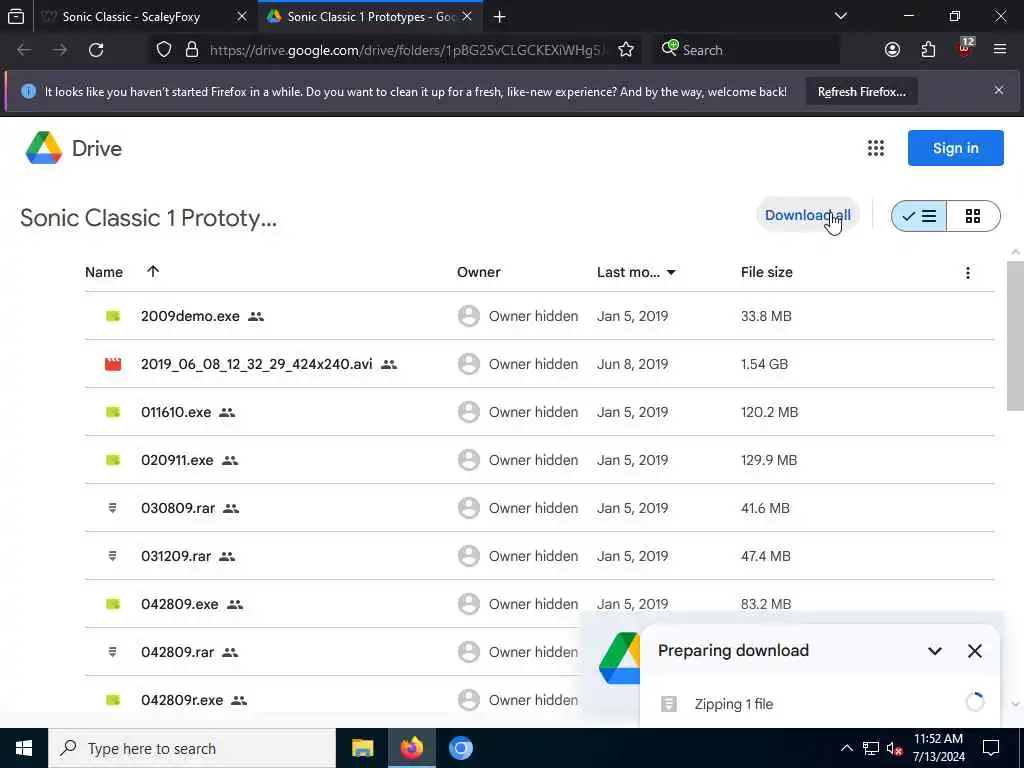Go back one page
Viewport: 1024px width, 768px height.
coord(24,50)
